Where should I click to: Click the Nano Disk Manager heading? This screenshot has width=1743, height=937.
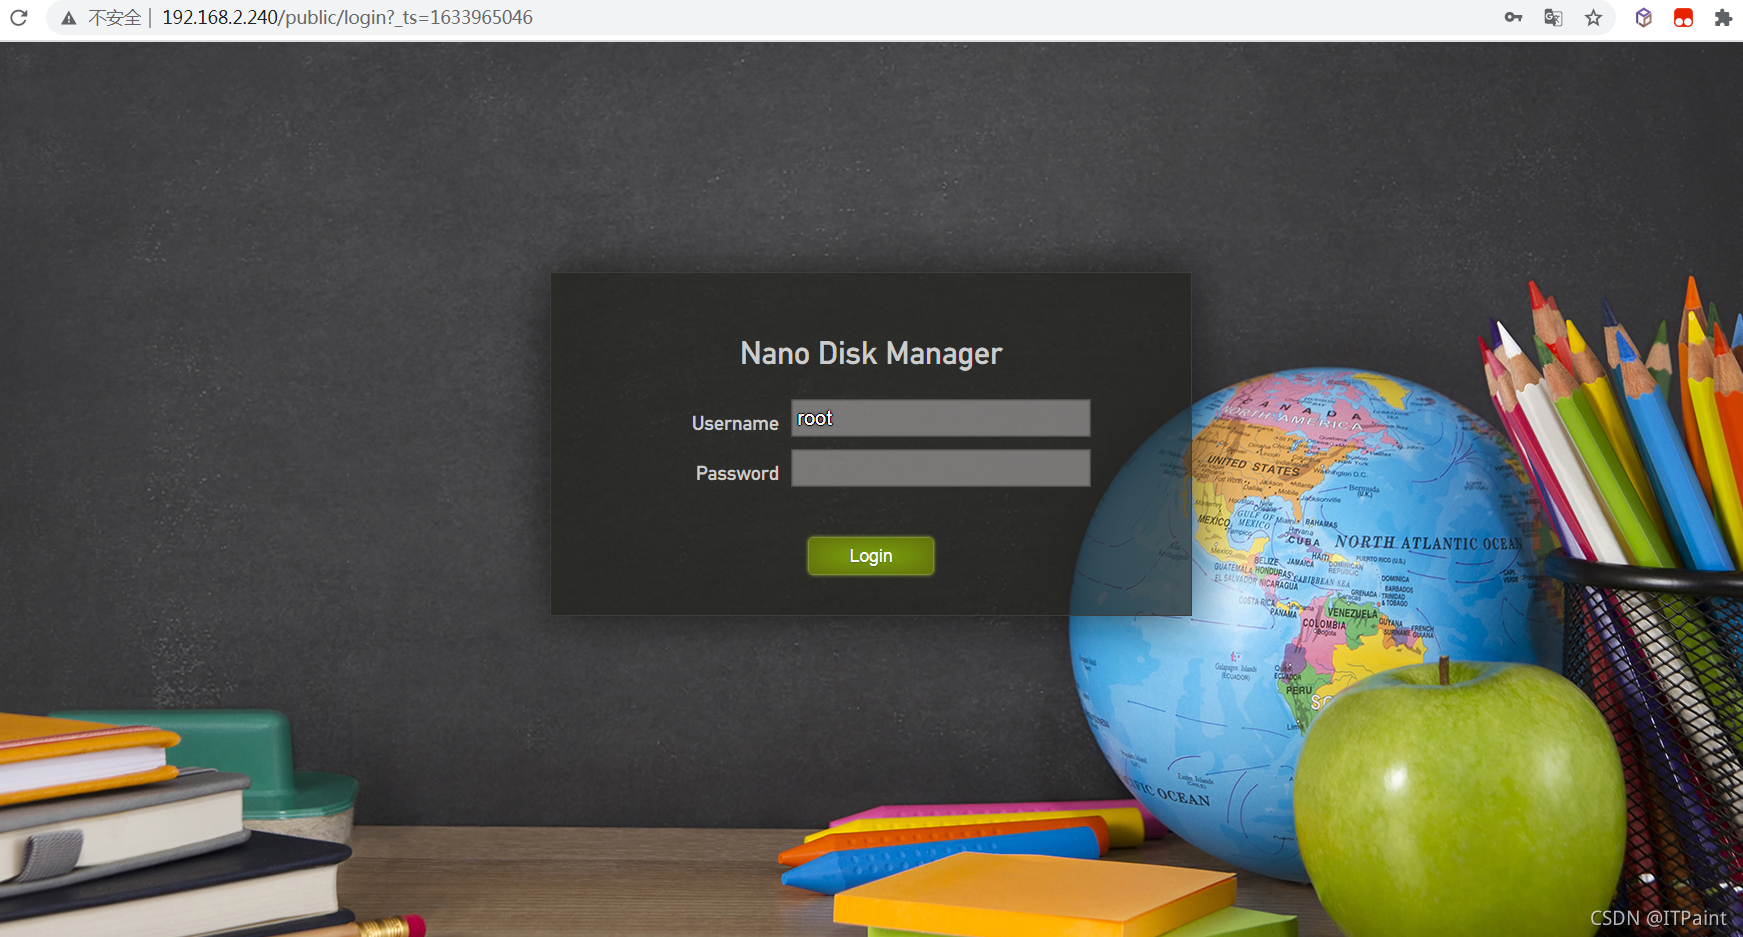[871, 353]
